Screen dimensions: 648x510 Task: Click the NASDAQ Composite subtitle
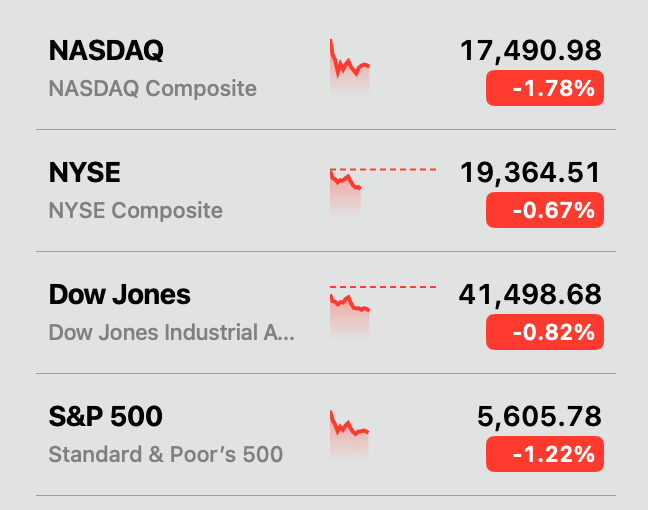(x=152, y=88)
